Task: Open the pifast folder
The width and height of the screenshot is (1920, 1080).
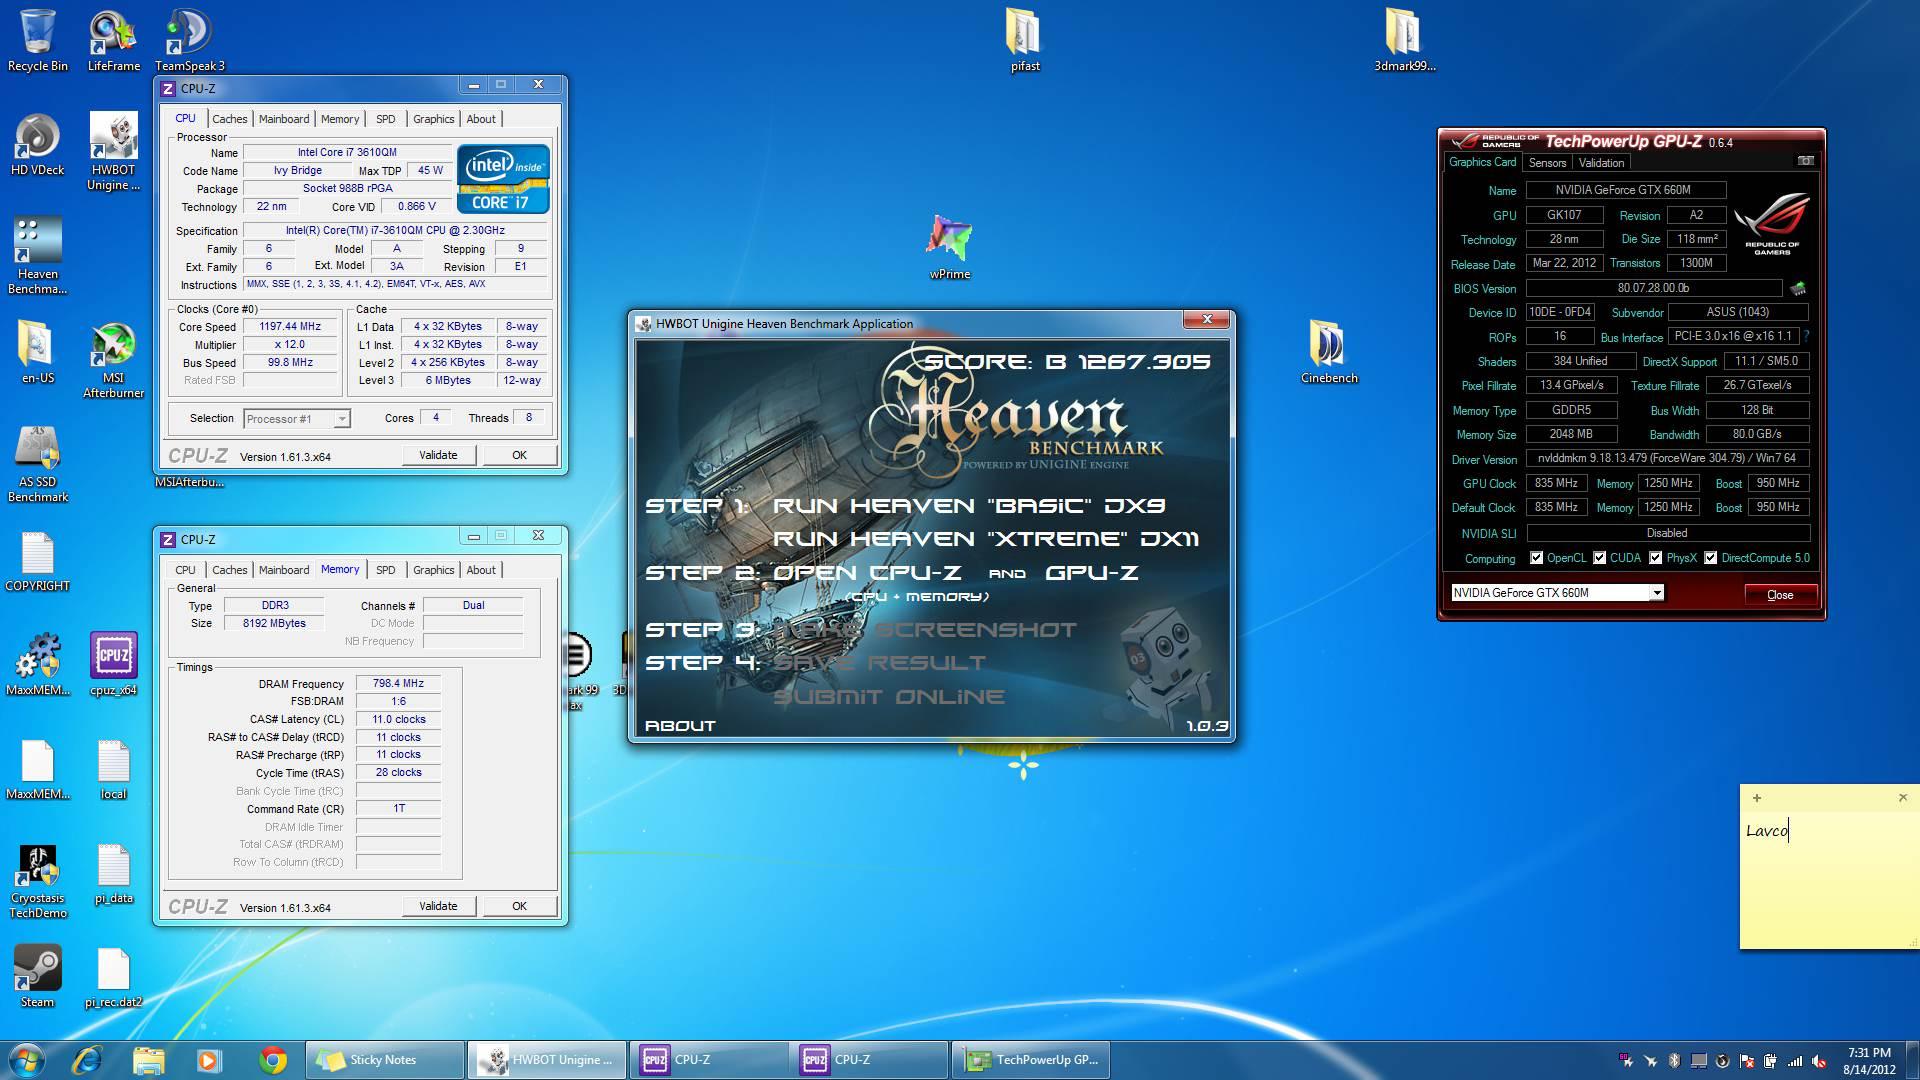Action: pyautogui.click(x=1024, y=40)
